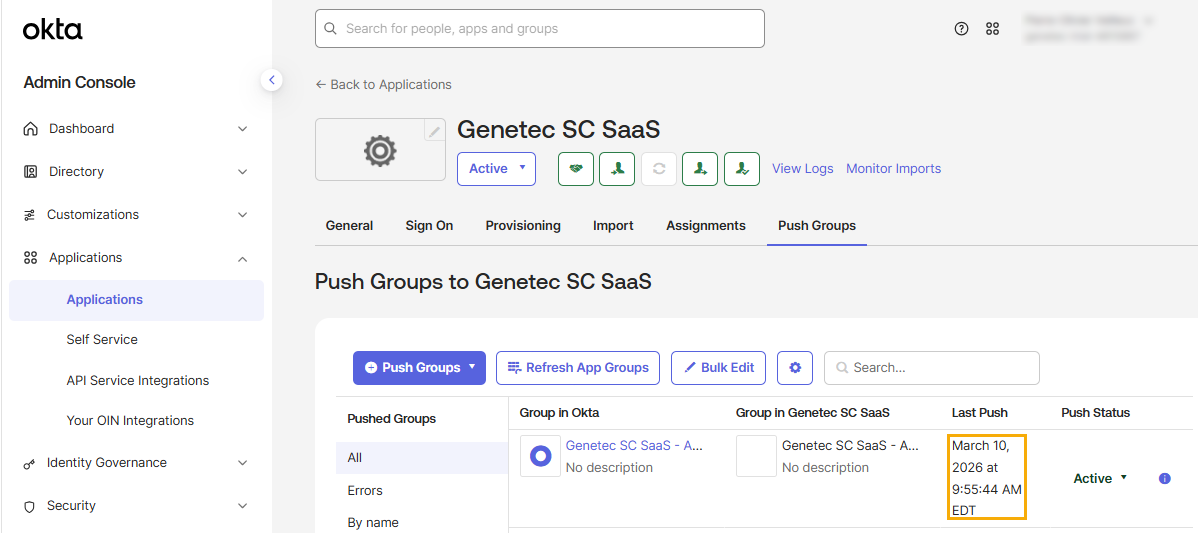This screenshot has width=1198, height=533.
Task: Open the push groups settings gear button
Action: click(x=795, y=368)
